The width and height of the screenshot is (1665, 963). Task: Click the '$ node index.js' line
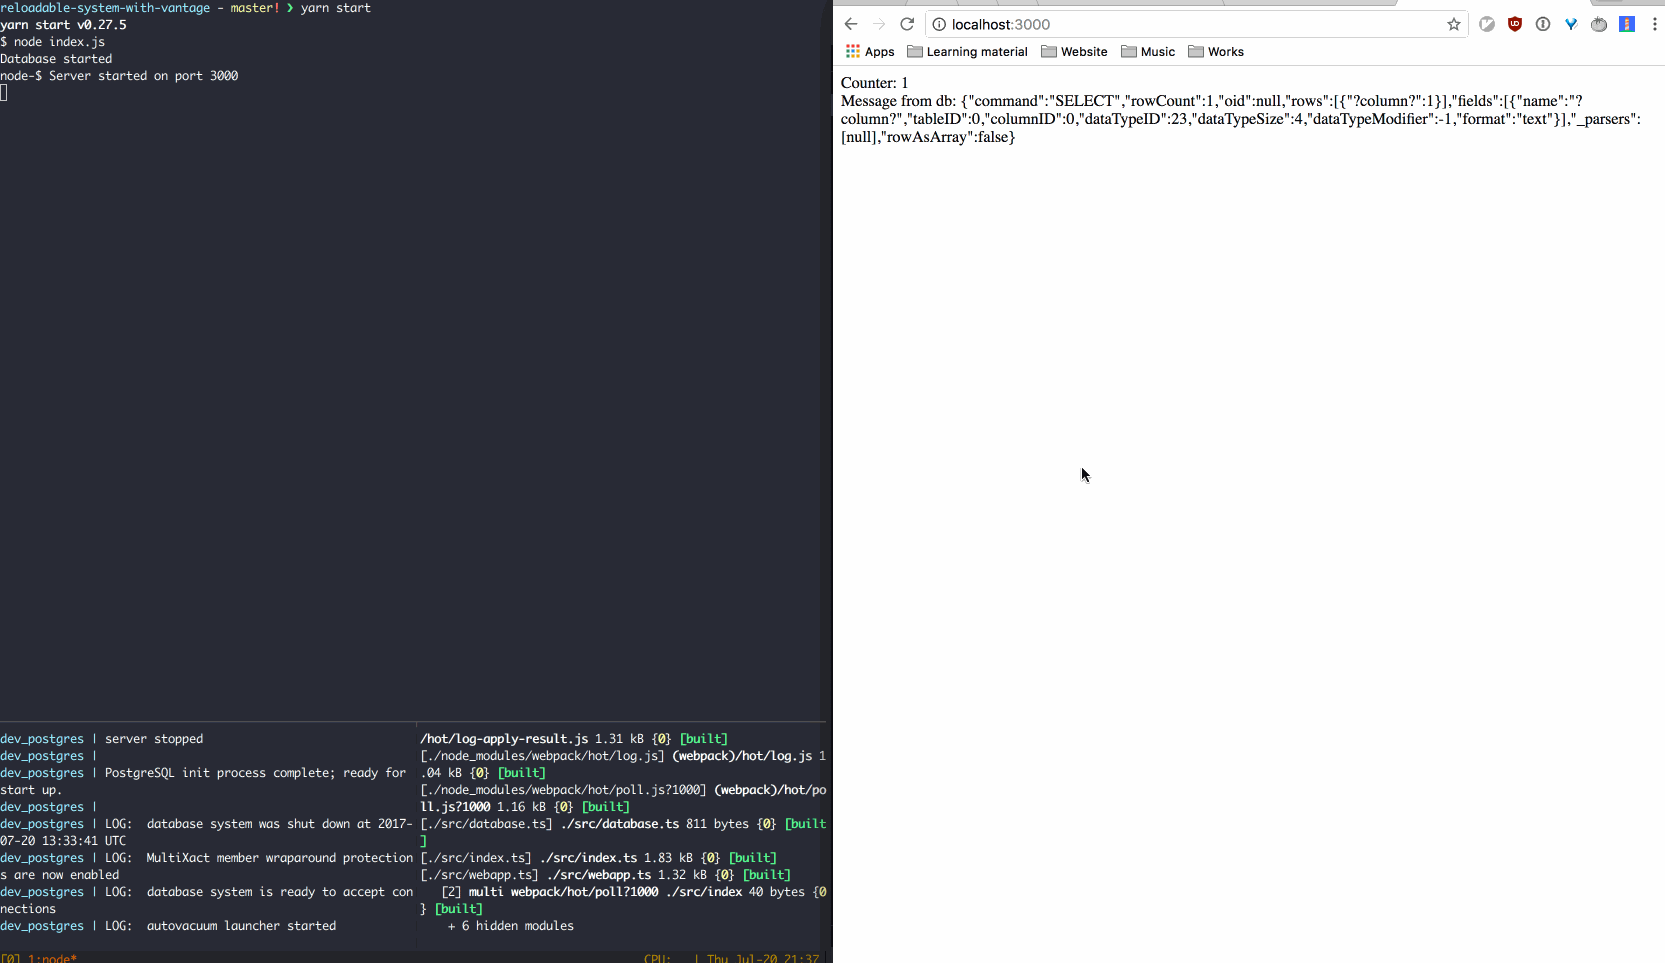pos(52,42)
